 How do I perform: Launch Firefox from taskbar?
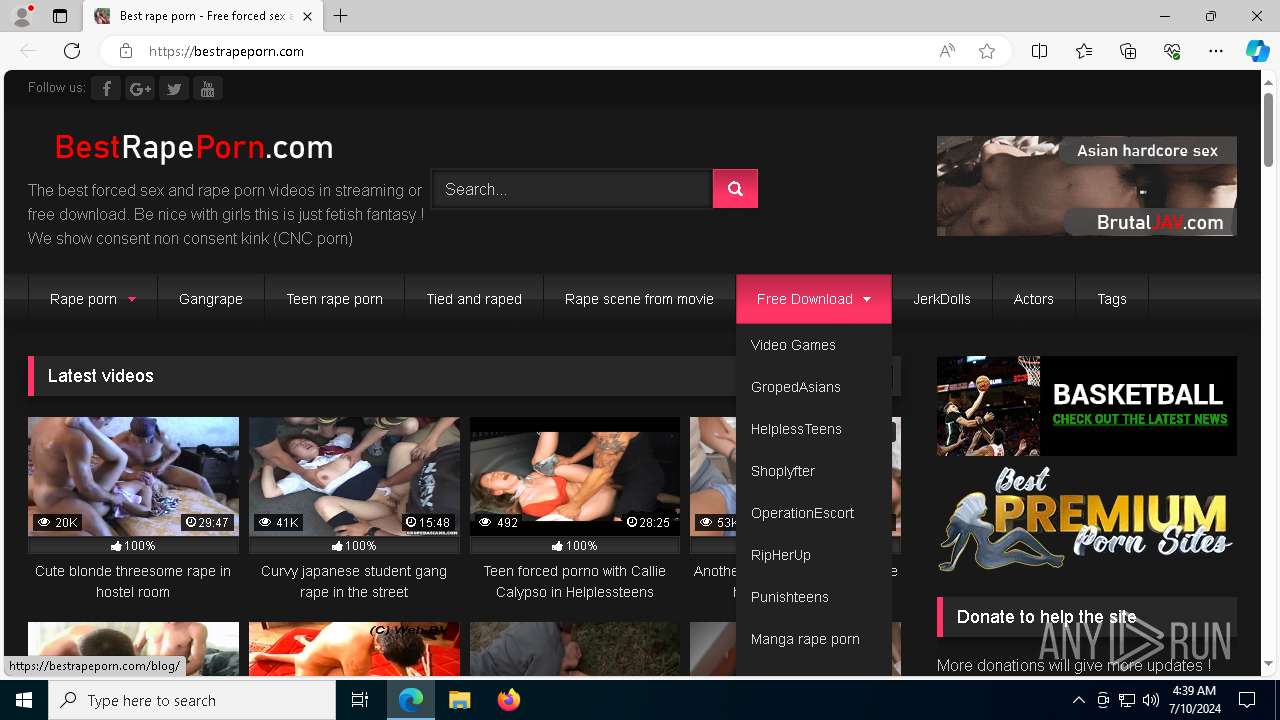508,700
